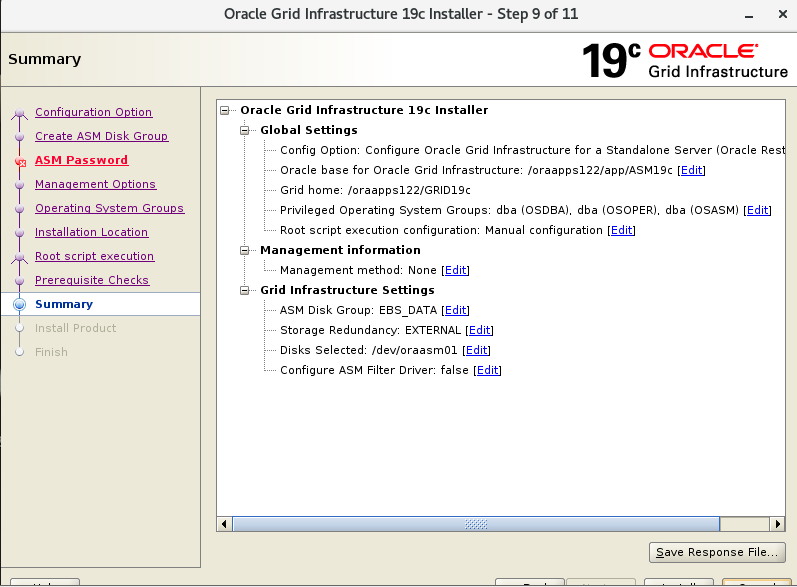The width and height of the screenshot is (797, 587).
Task: Click the ASM Password error step icon
Action: click(x=20, y=162)
